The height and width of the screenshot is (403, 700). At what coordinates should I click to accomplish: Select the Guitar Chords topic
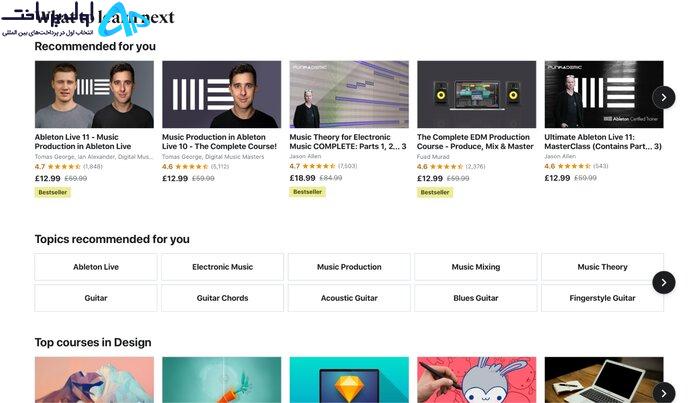(222, 298)
